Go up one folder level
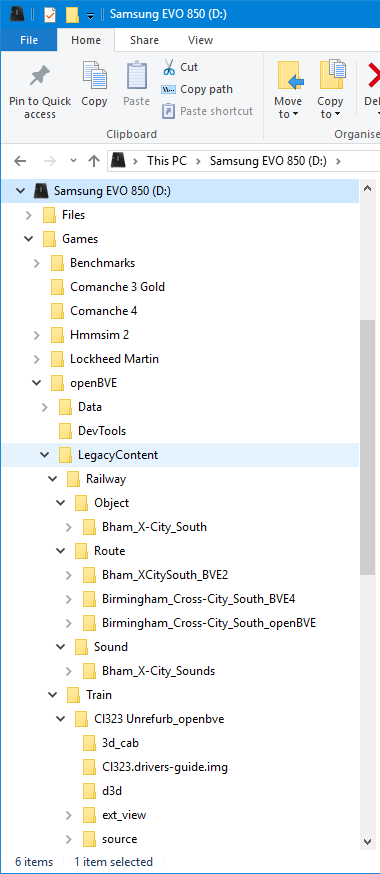The height and width of the screenshot is (874, 380). [94, 161]
